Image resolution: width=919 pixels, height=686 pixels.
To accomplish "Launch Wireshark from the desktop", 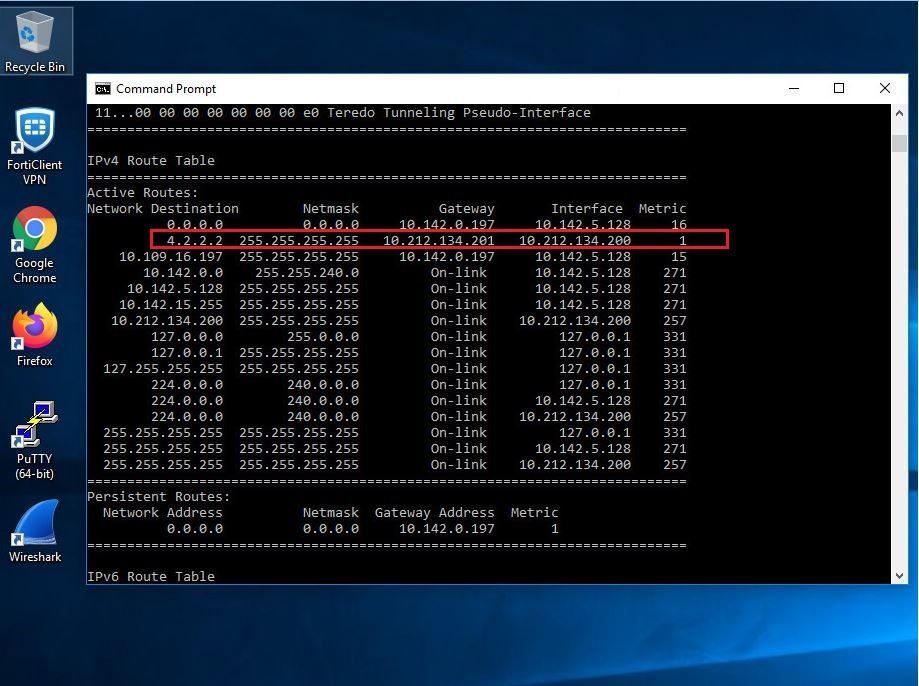I will coord(35,531).
